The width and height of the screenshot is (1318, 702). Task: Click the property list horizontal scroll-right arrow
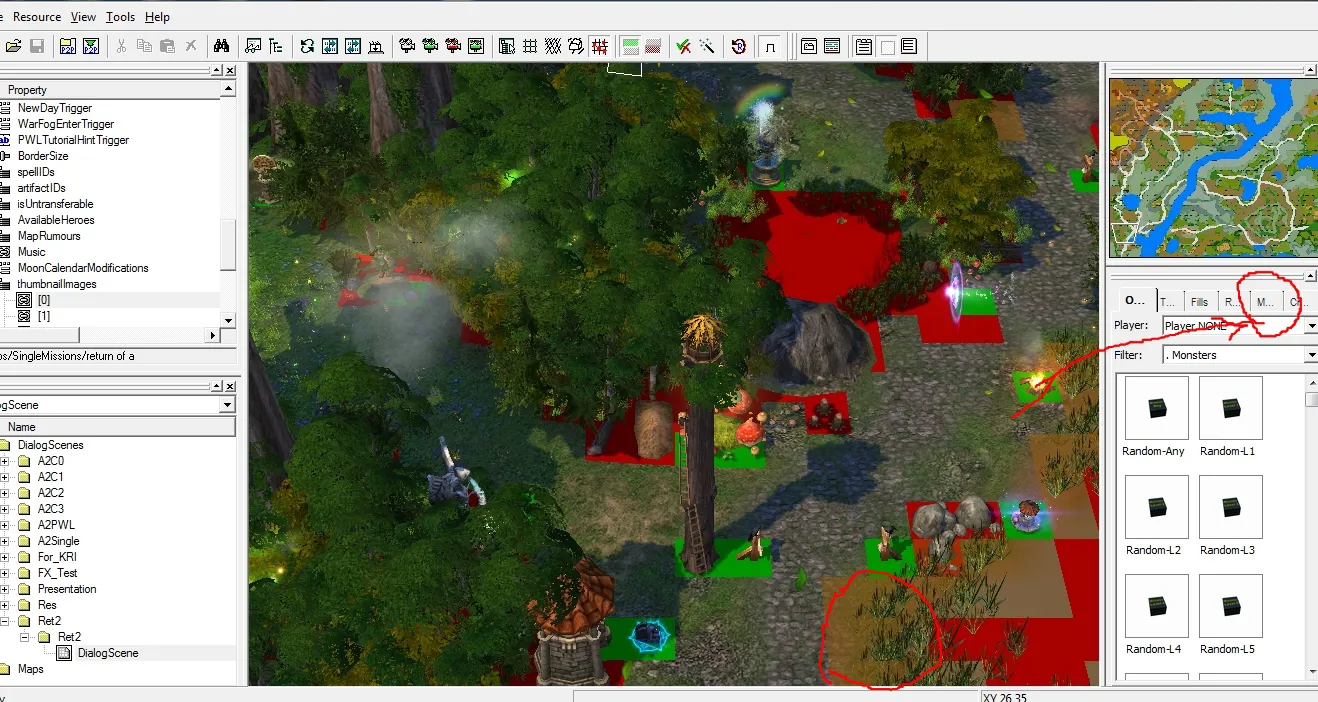point(212,336)
